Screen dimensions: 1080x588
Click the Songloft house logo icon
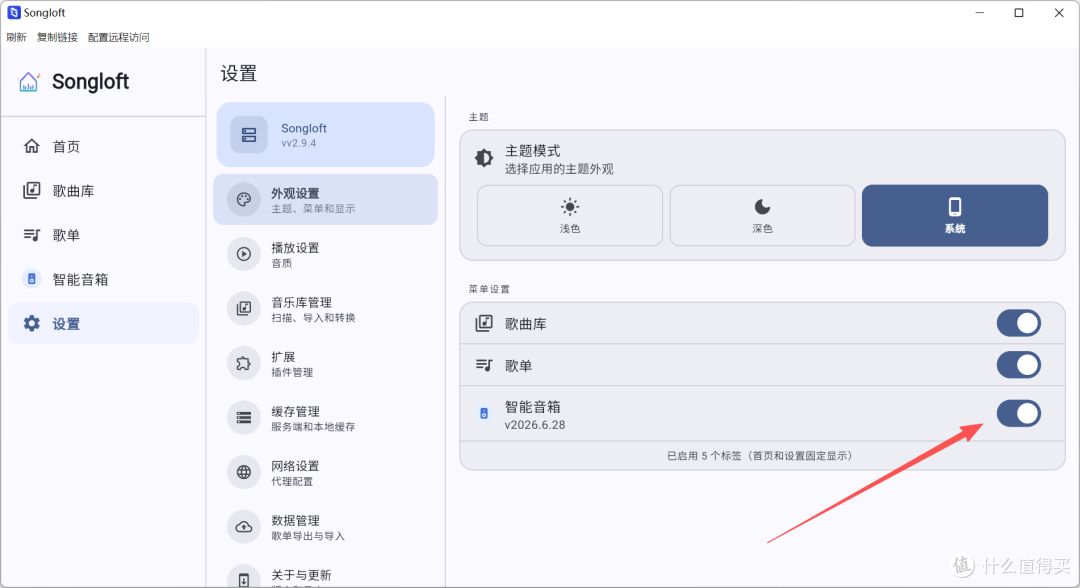click(x=28, y=82)
